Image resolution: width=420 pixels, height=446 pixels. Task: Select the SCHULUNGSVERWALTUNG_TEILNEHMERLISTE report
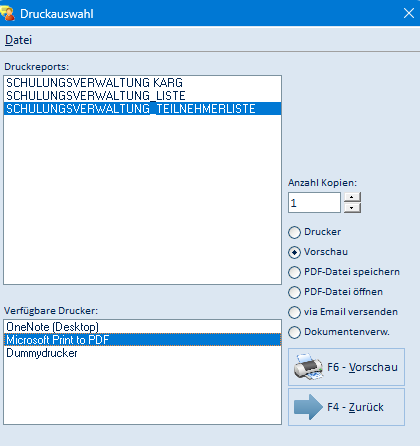point(142,109)
